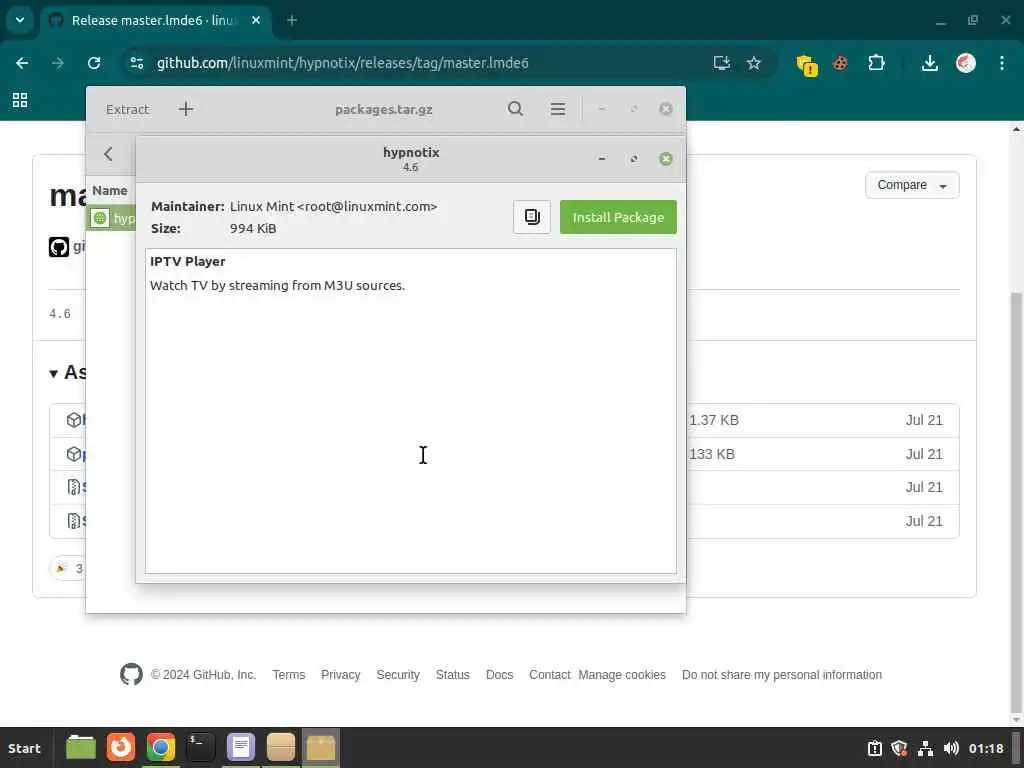Click Do not share my personal information
Screen dimensions: 1024x768
coord(782,675)
